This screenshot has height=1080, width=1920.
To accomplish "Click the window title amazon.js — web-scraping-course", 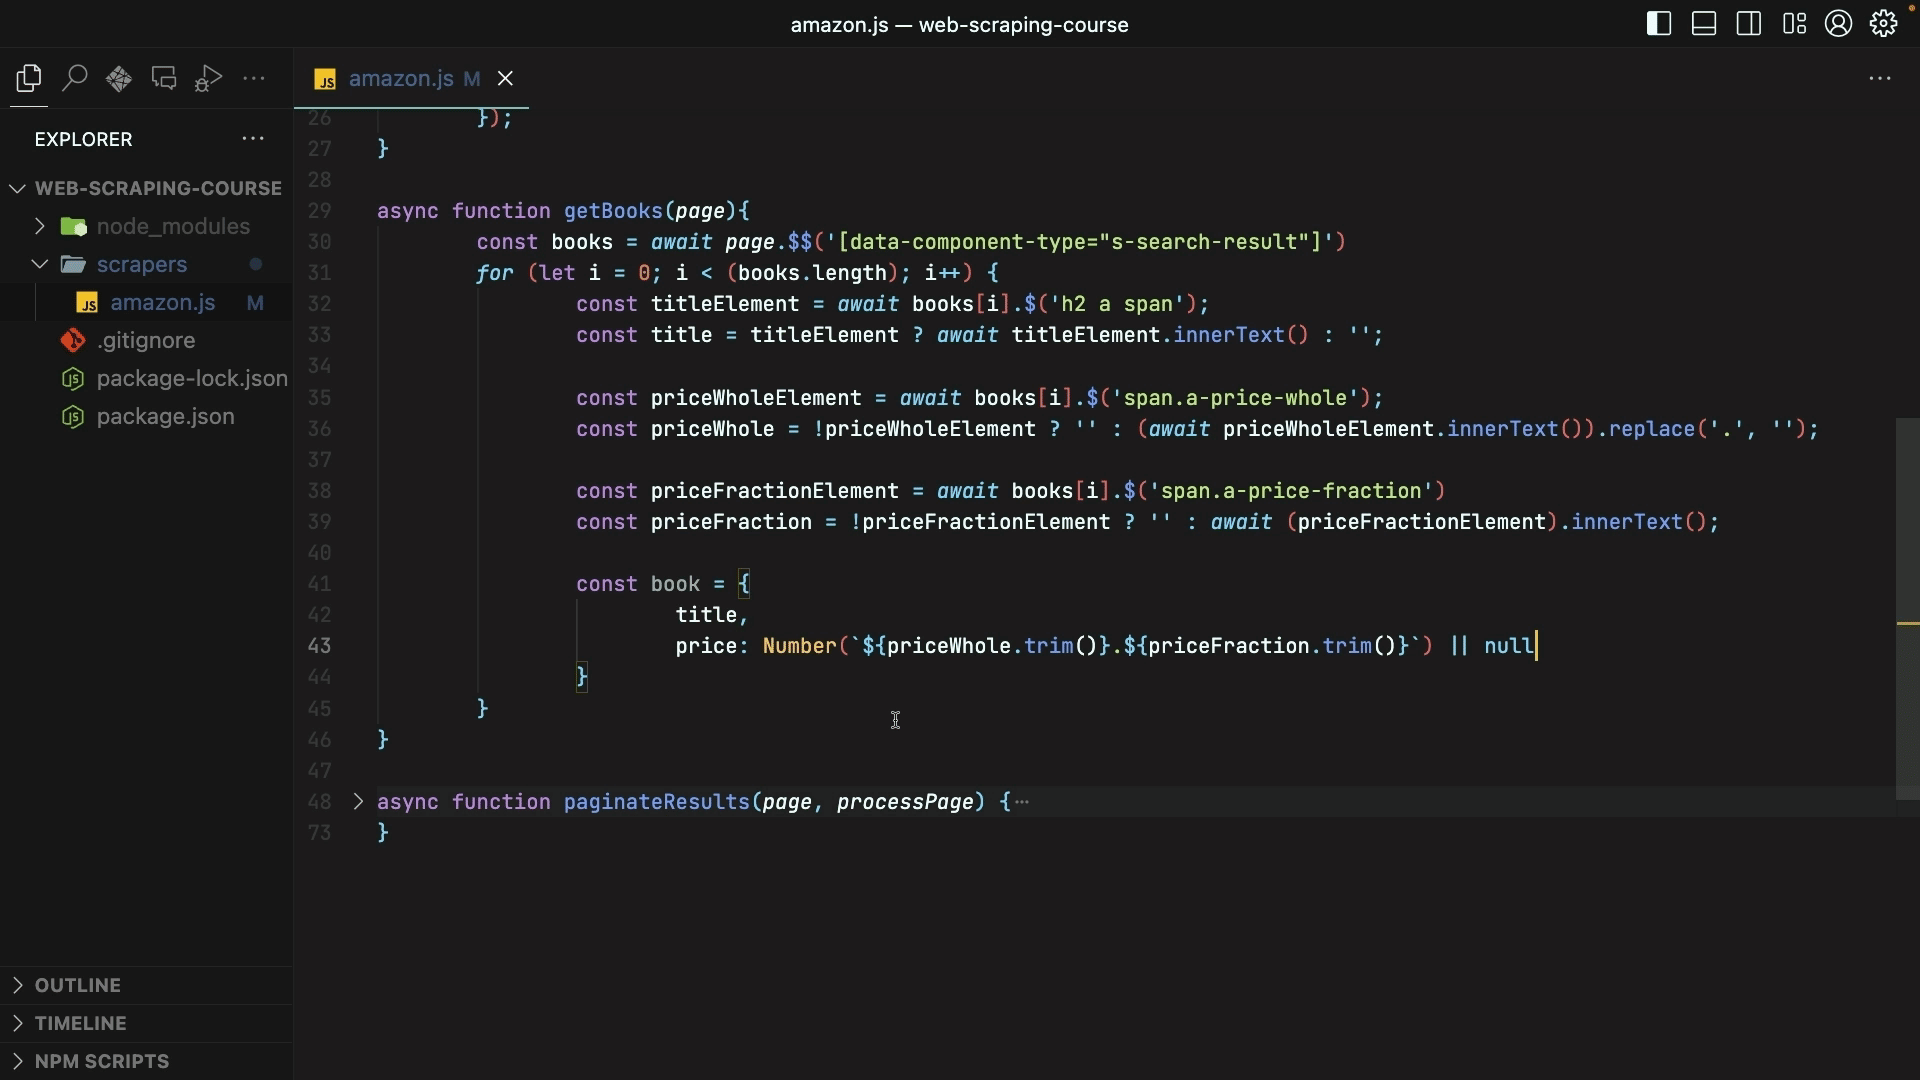I will (959, 25).
